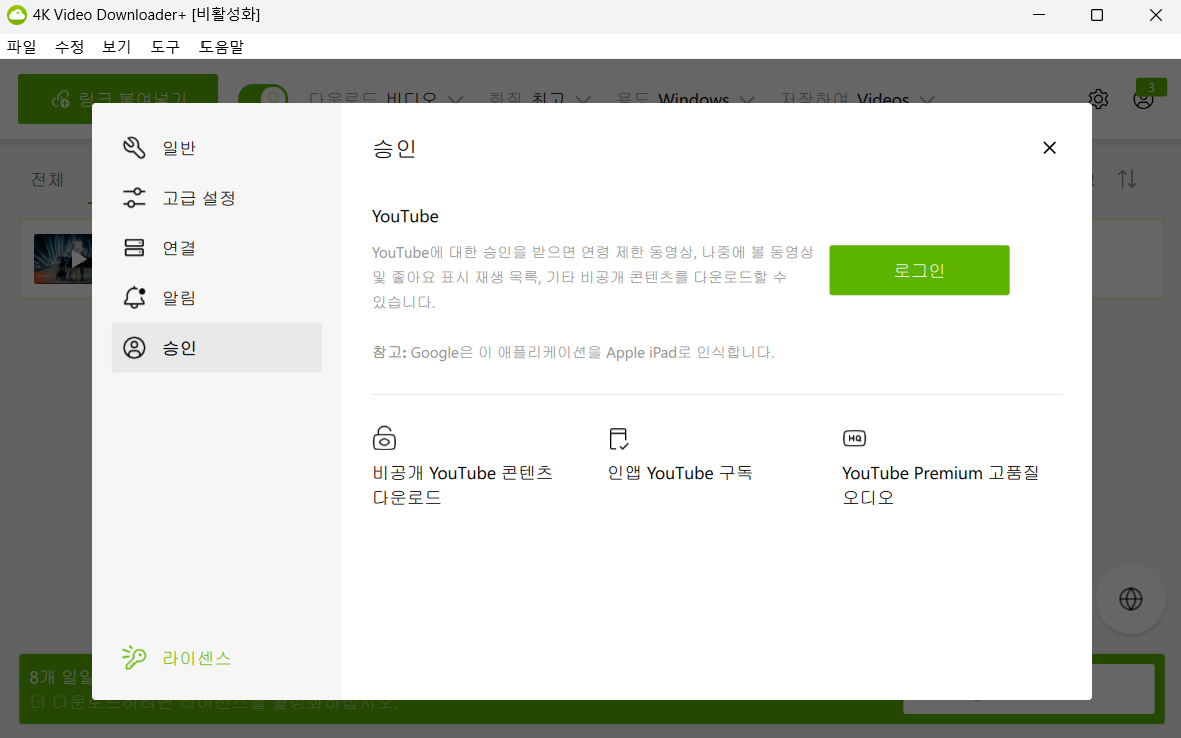Click the settings gear icon in toolbar
This screenshot has height=738, width=1181.
1098,99
